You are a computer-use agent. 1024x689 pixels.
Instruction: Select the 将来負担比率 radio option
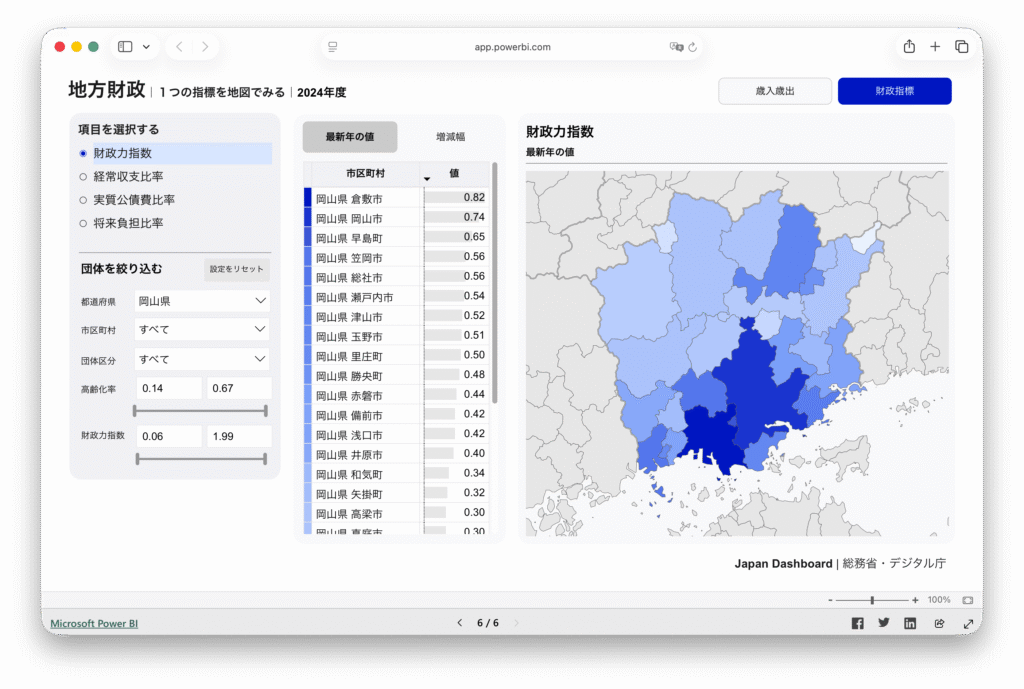[83, 223]
